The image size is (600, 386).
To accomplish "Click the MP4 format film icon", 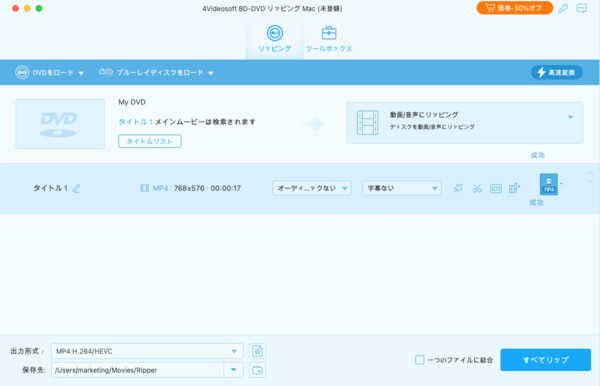I will (144, 188).
